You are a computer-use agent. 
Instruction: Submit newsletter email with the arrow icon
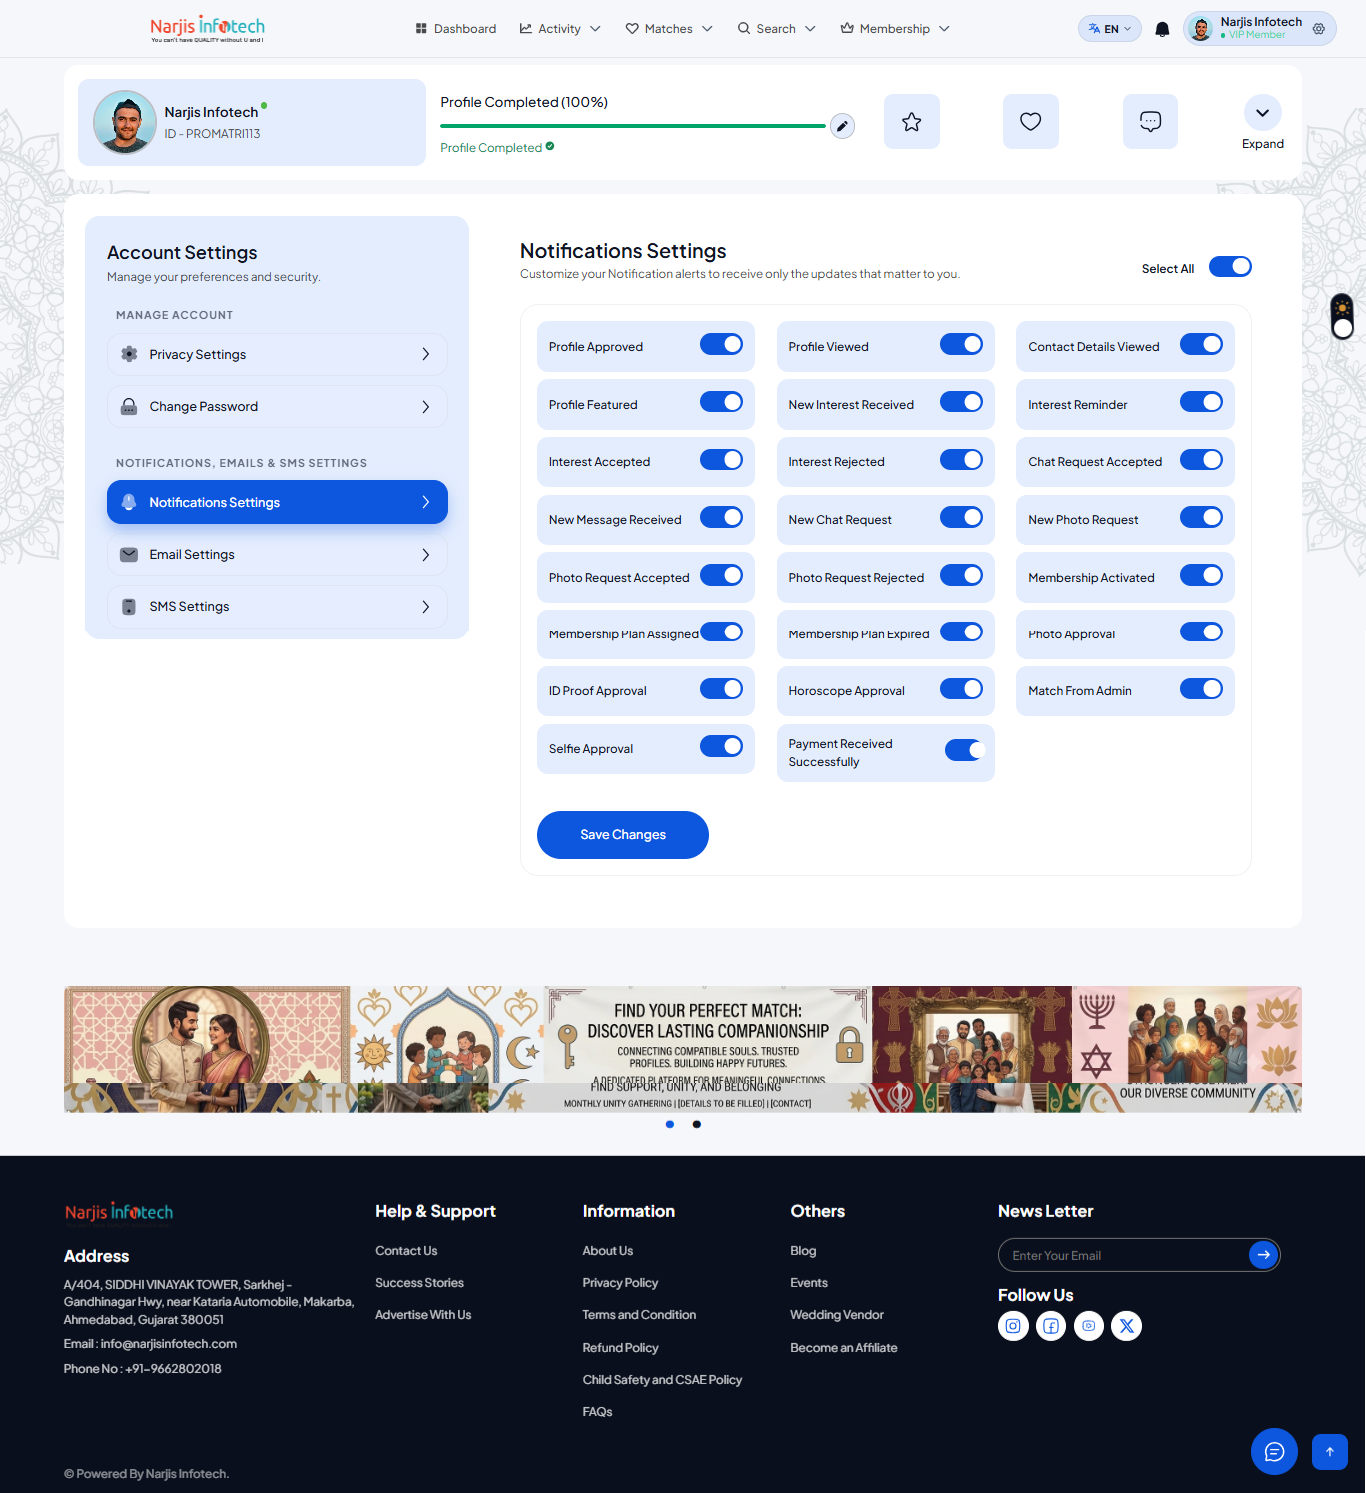tap(1264, 1255)
